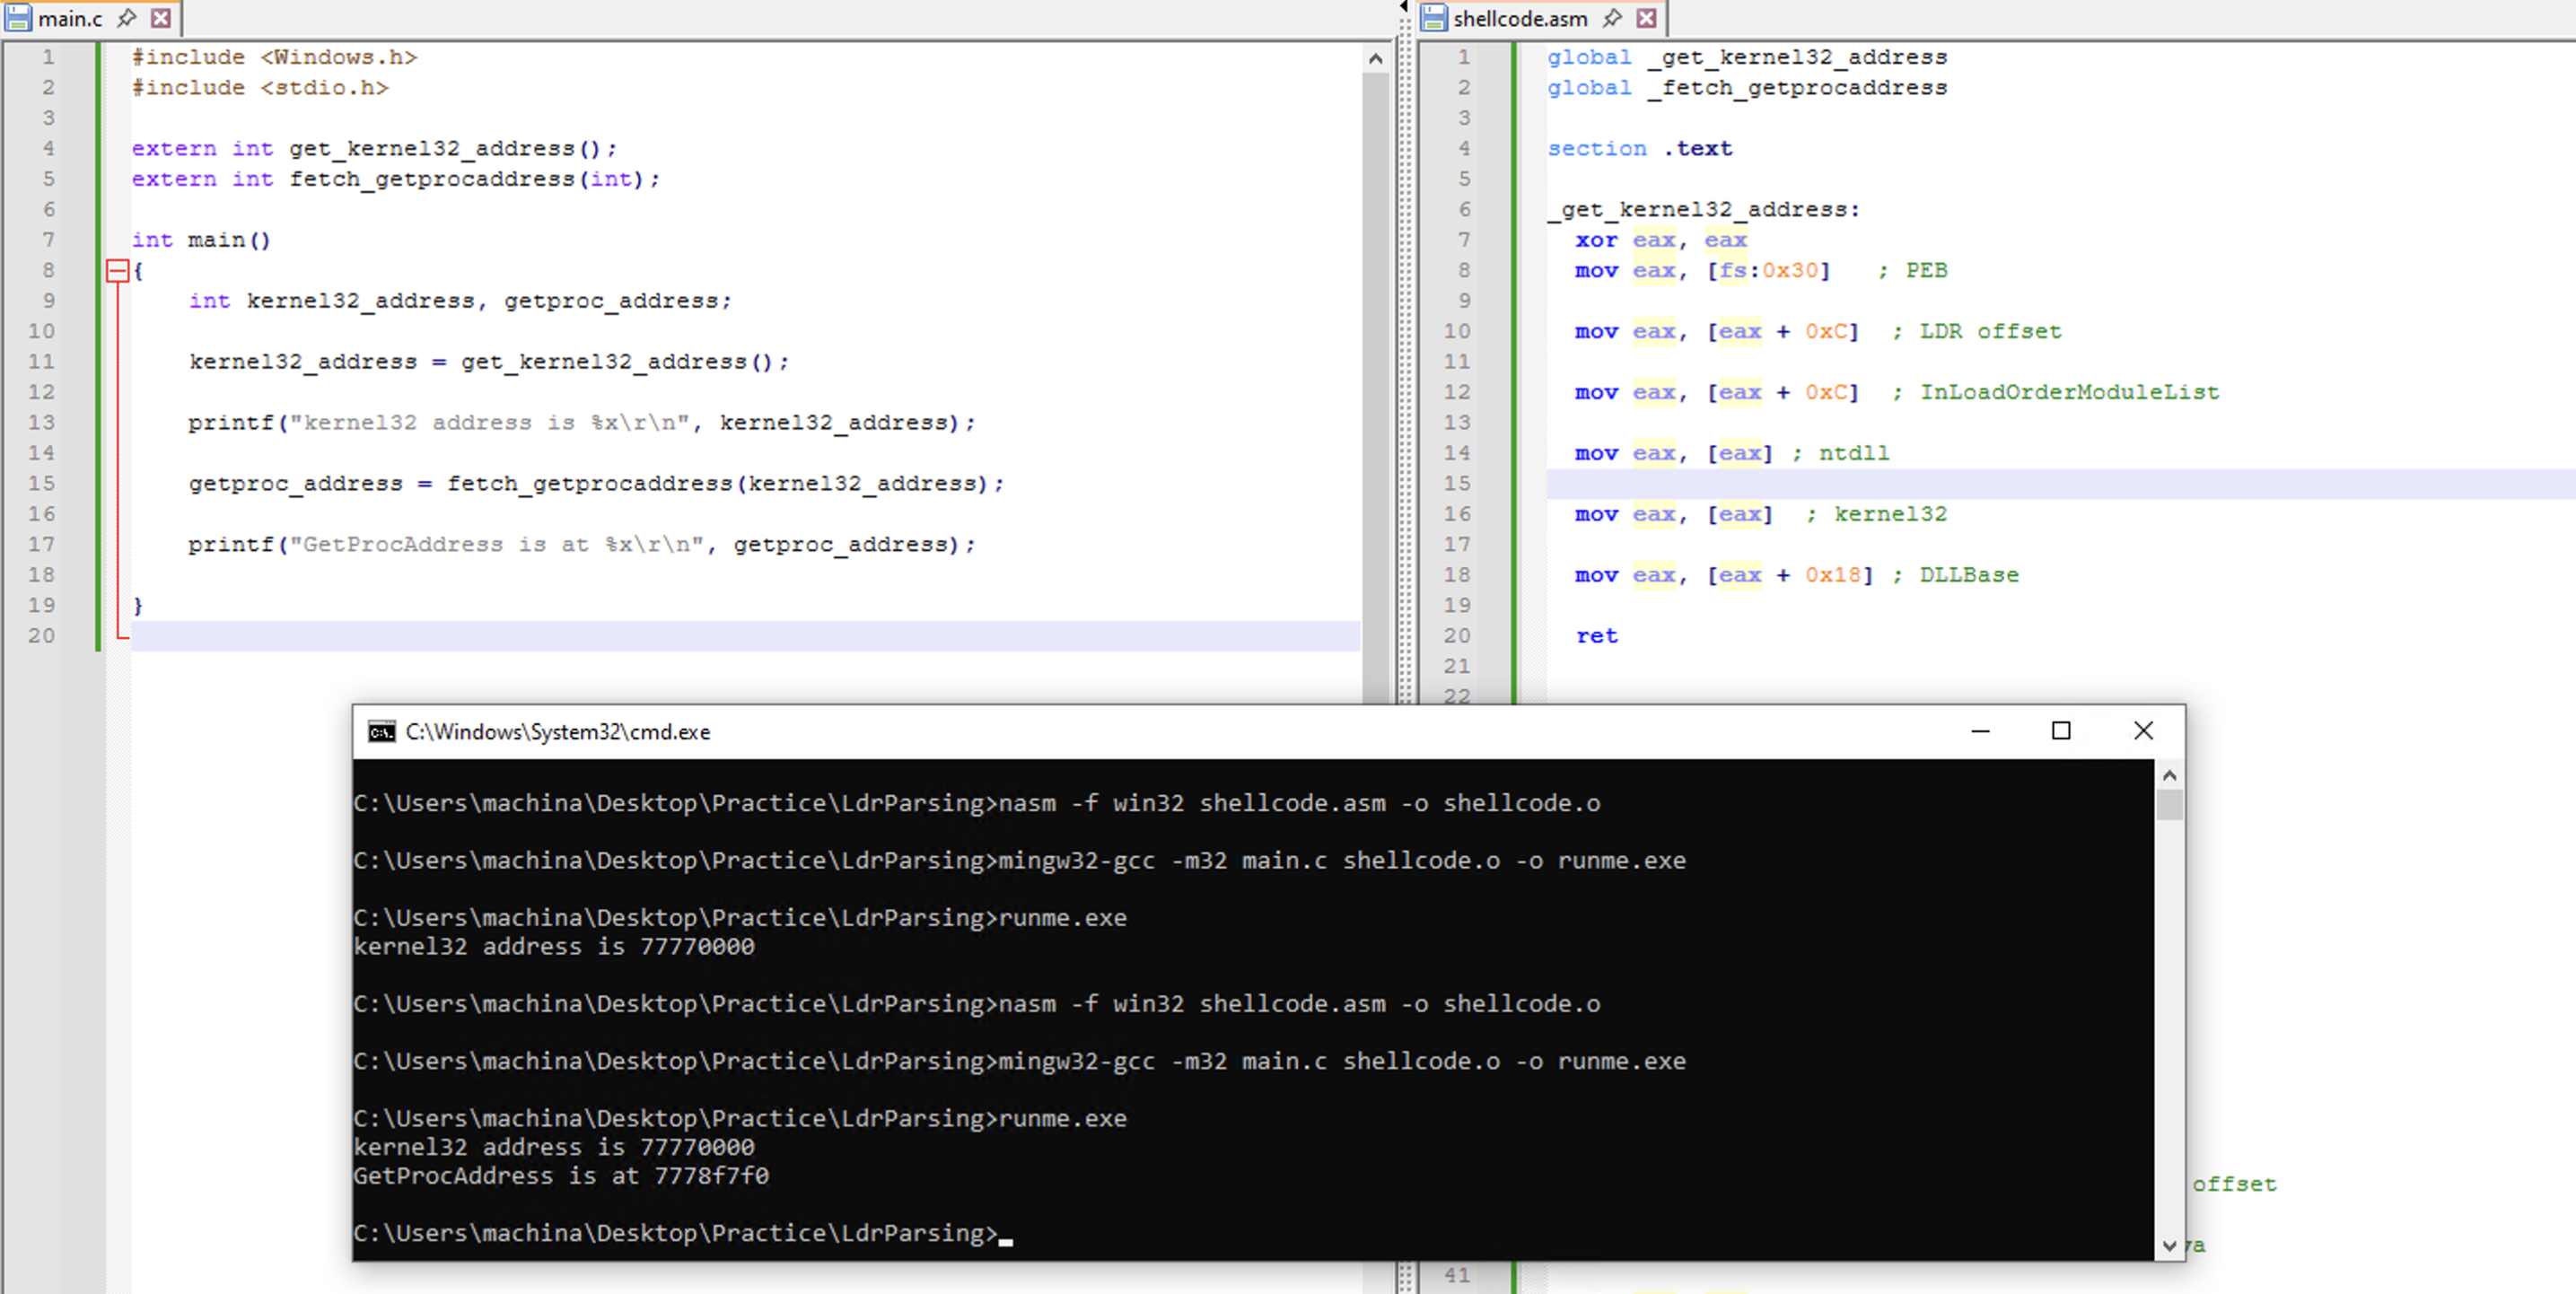2576x1294 pixels.
Task: Collapse the main() function fold marker
Action: point(117,270)
